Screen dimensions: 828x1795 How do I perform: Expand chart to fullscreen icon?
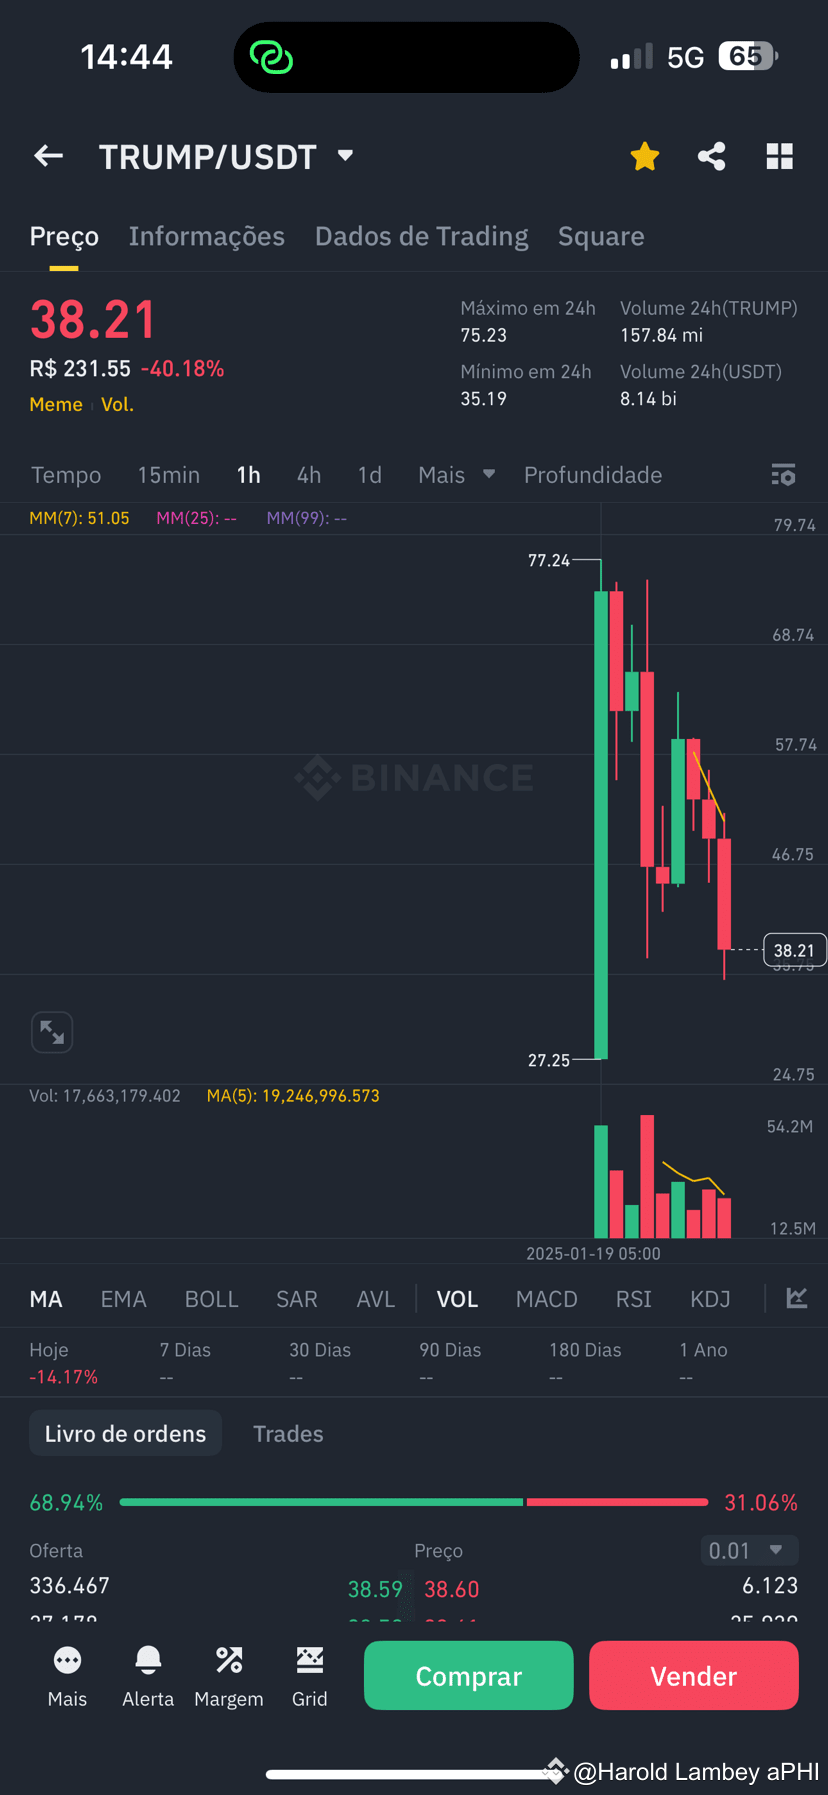coord(52,1032)
